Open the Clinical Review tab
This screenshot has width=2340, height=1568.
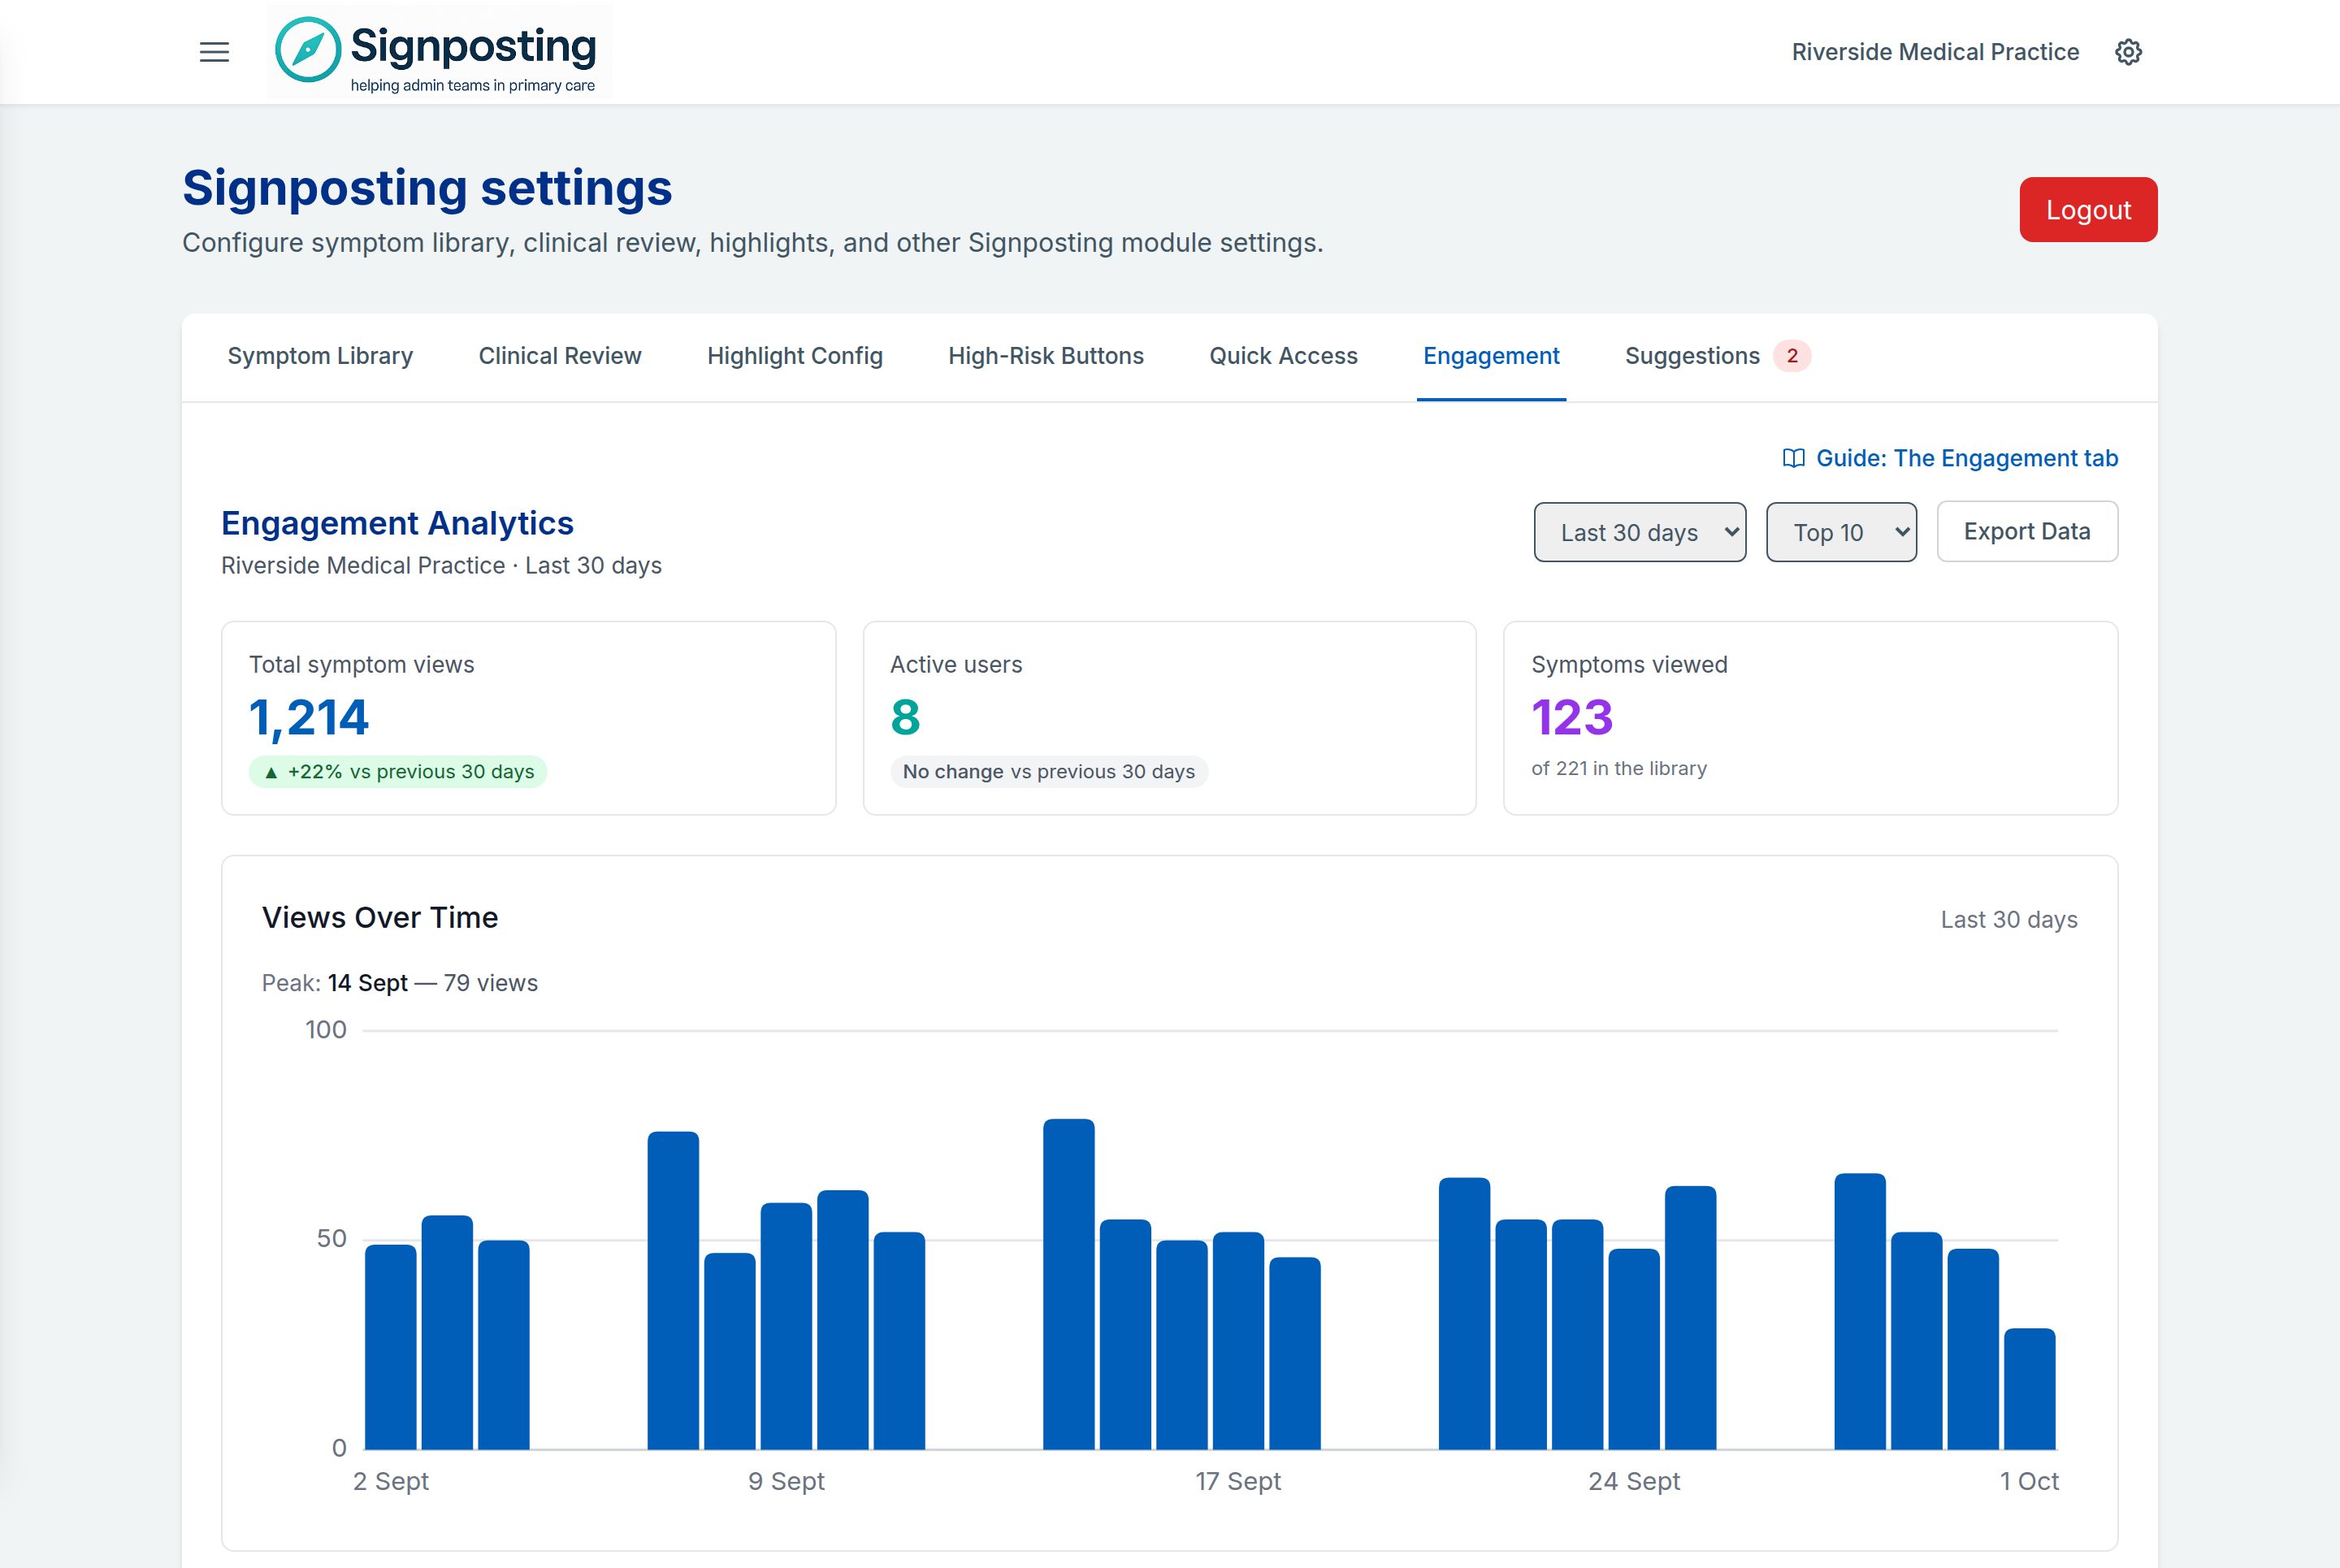click(x=560, y=356)
